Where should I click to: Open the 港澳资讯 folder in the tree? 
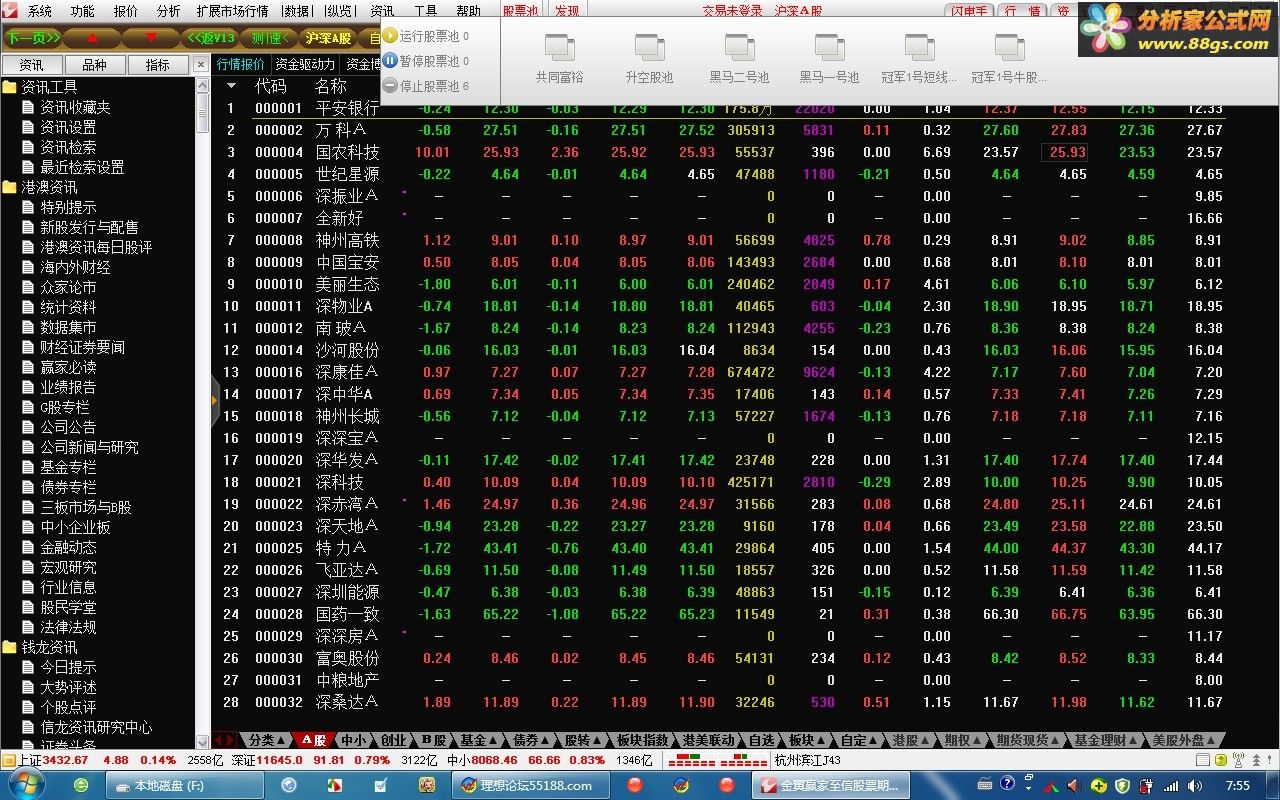point(39,187)
